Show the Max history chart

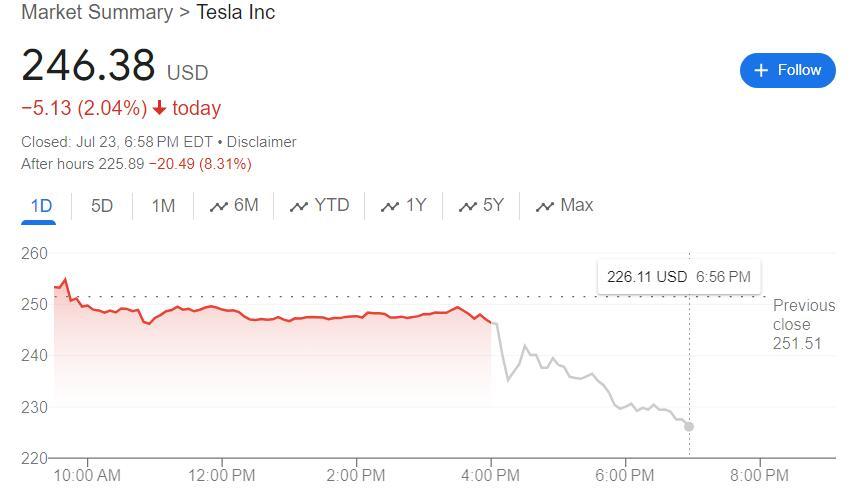(565, 206)
